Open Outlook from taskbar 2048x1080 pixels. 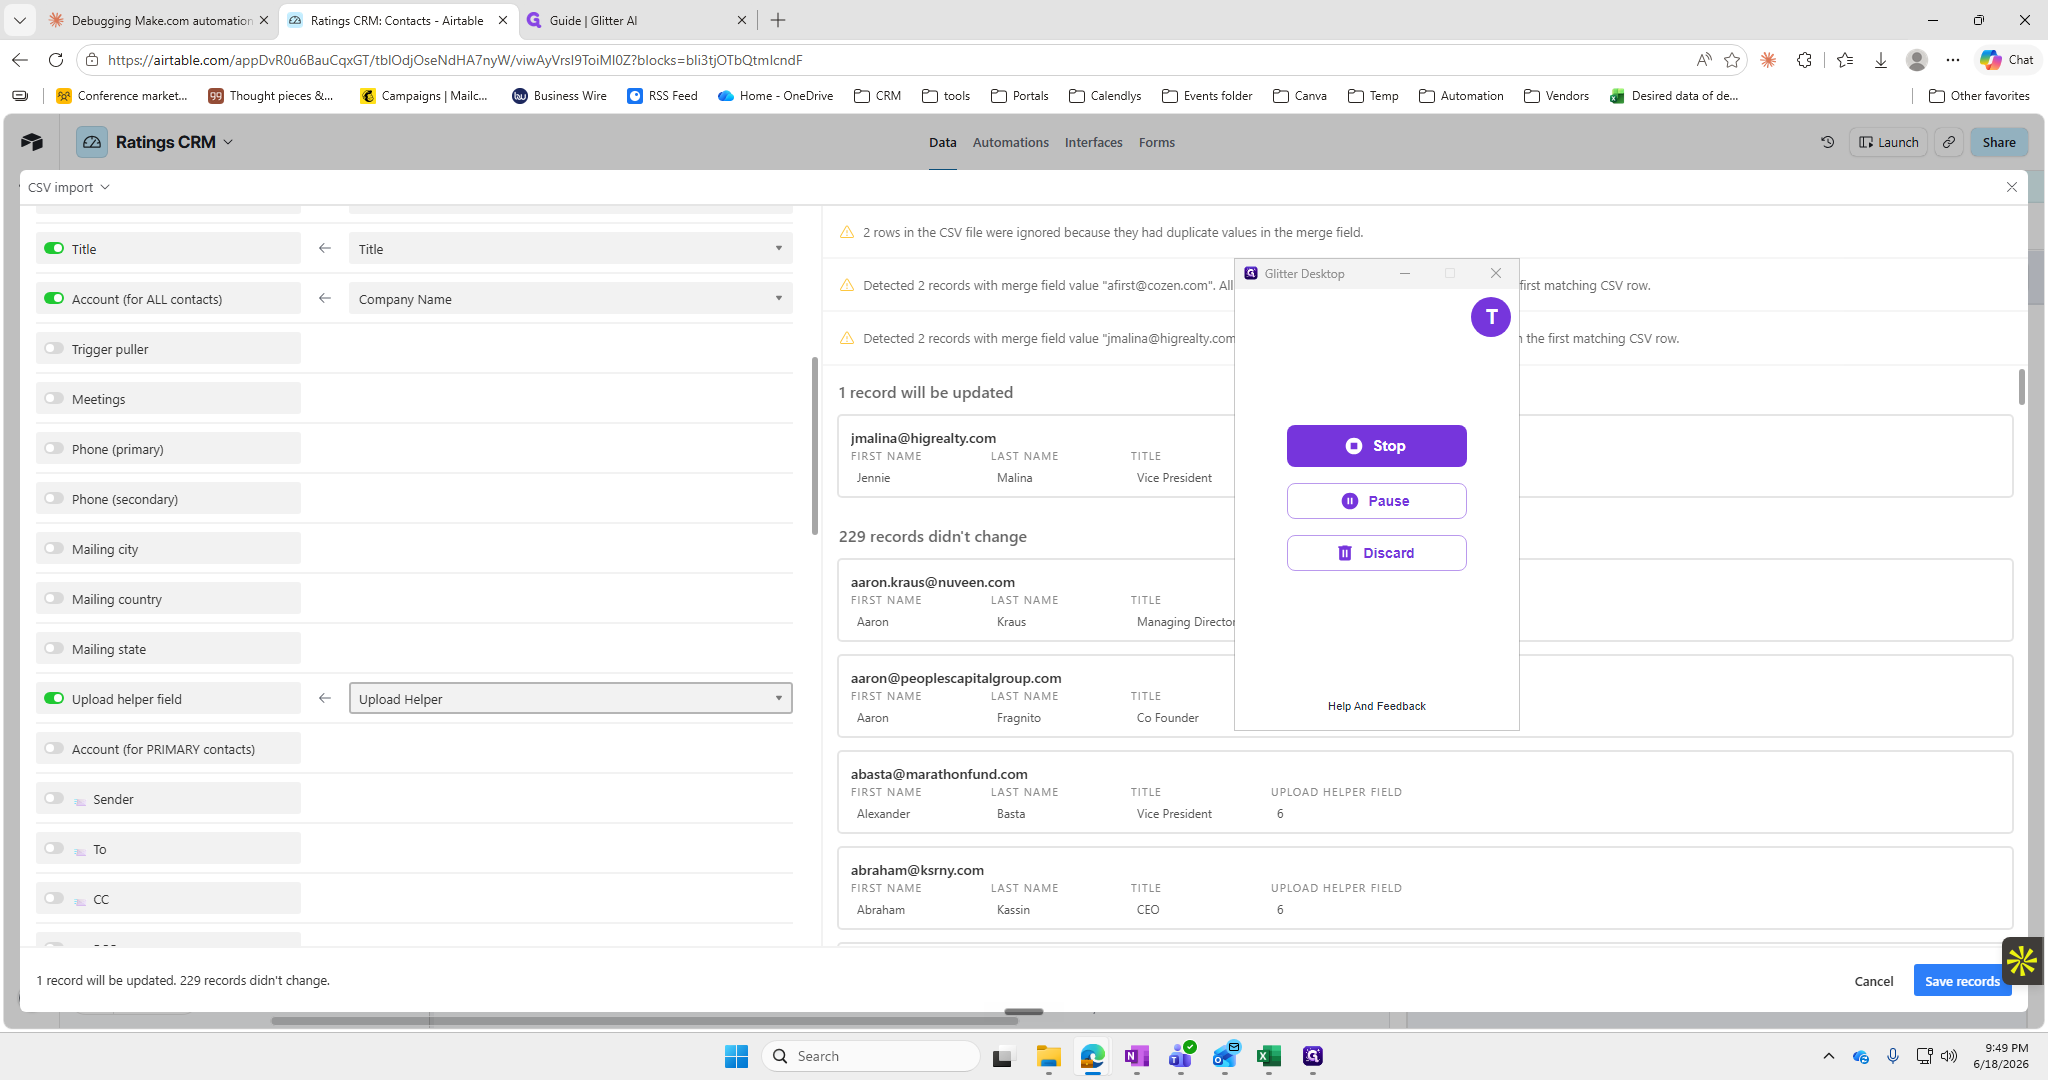point(1225,1056)
